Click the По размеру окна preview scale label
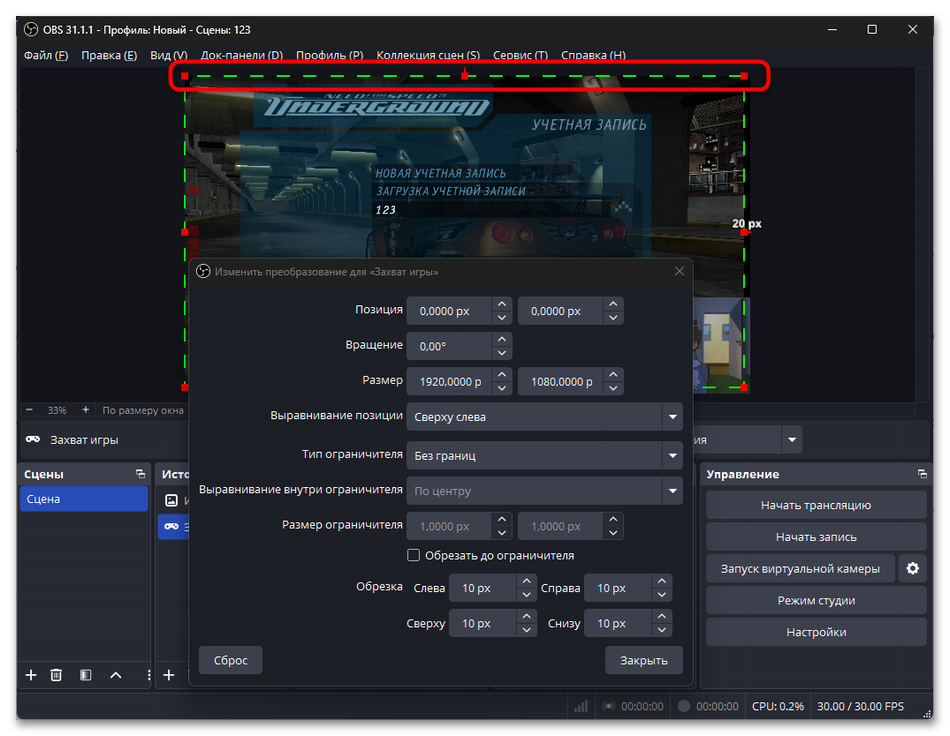This screenshot has height=736, width=950. (x=143, y=410)
